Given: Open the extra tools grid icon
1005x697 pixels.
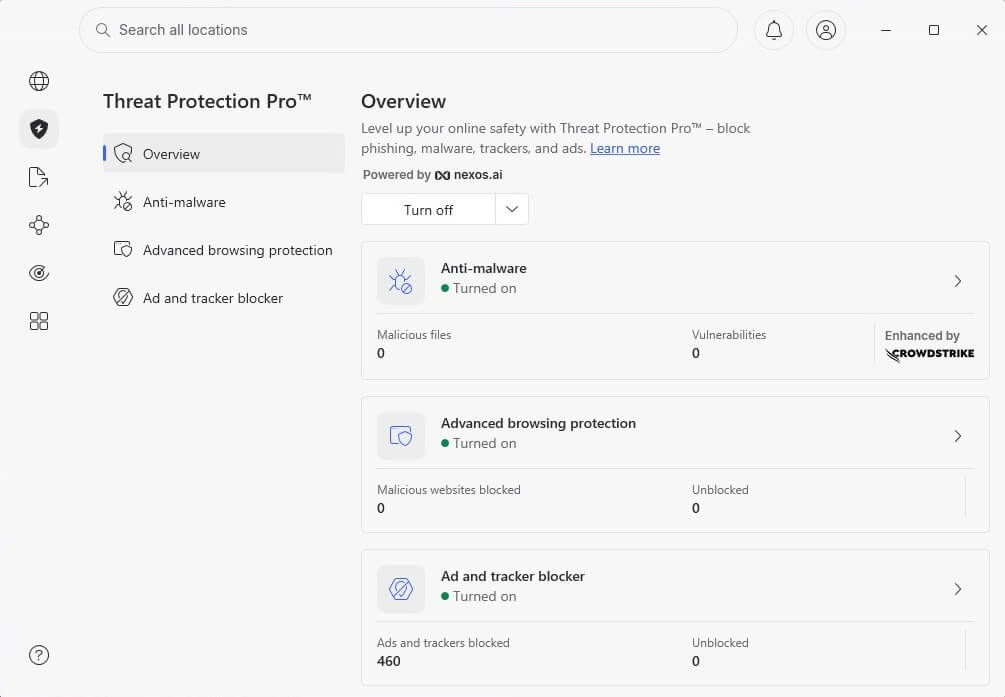Looking at the screenshot, I should click(38, 320).
